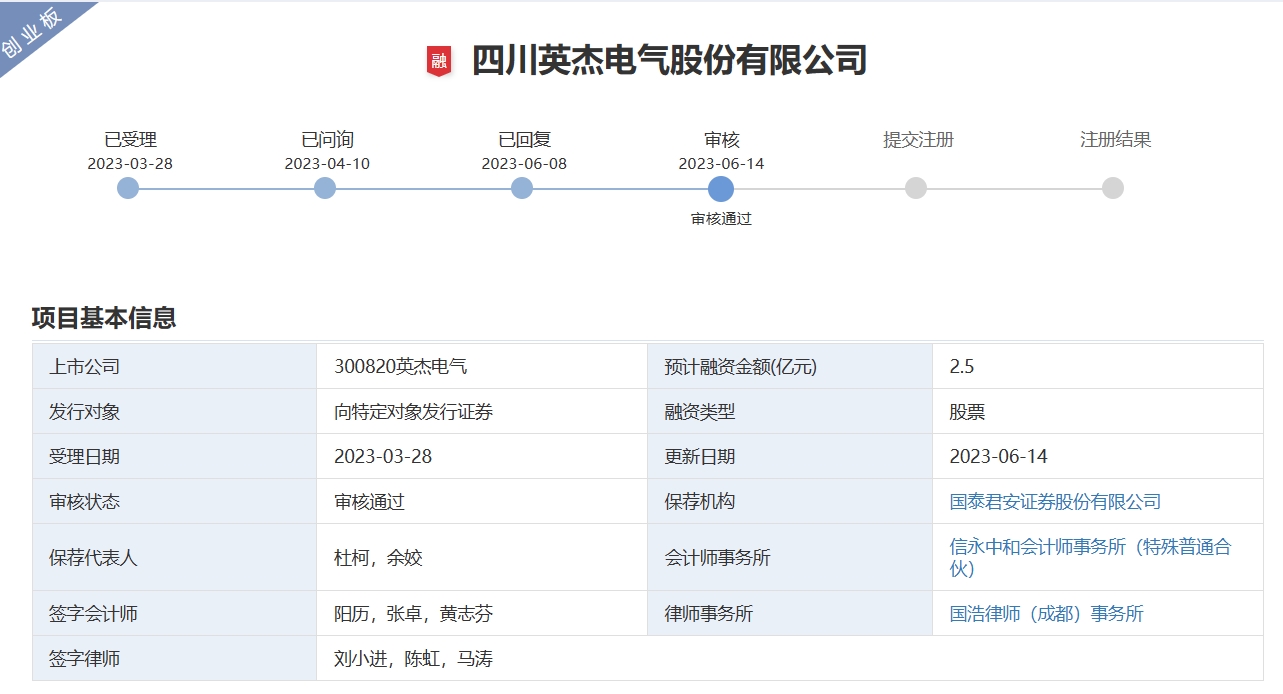Open 国泰君安证券股份有限公司 sponsor link
Viewport: 1283px width, 694px height.
point(1055,501)
